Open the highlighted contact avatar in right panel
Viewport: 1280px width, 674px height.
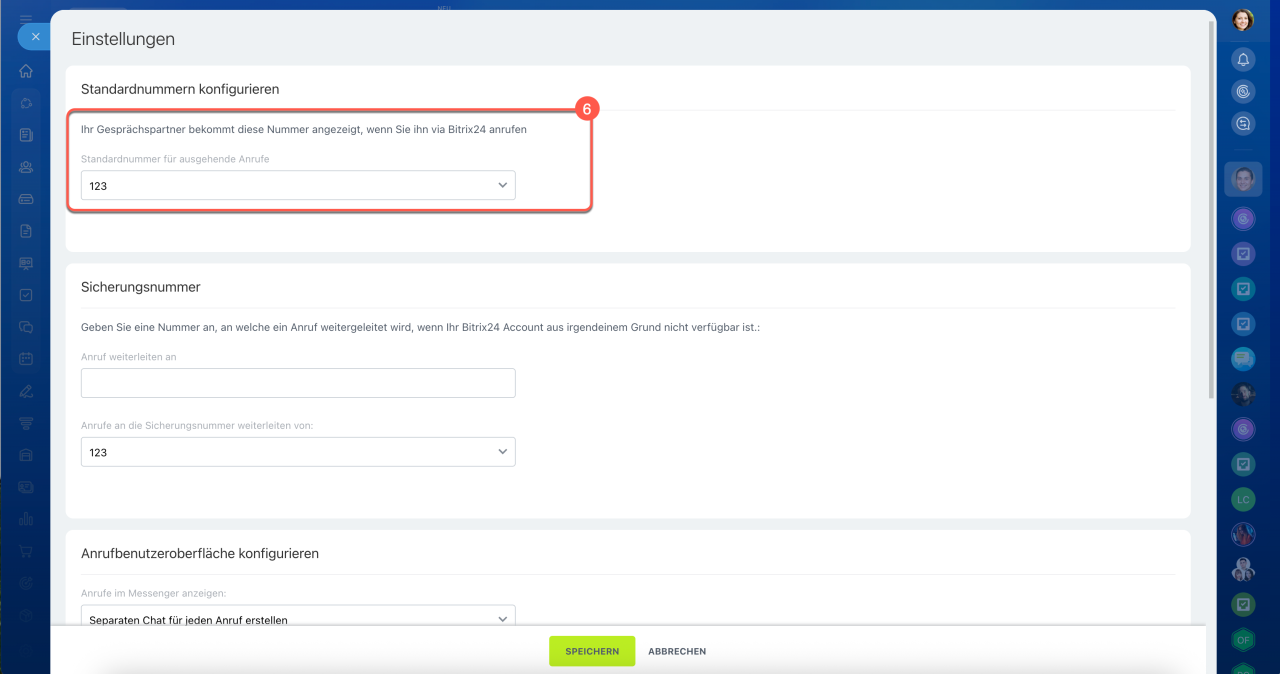pyautogui.click(x=1243, y=179)
